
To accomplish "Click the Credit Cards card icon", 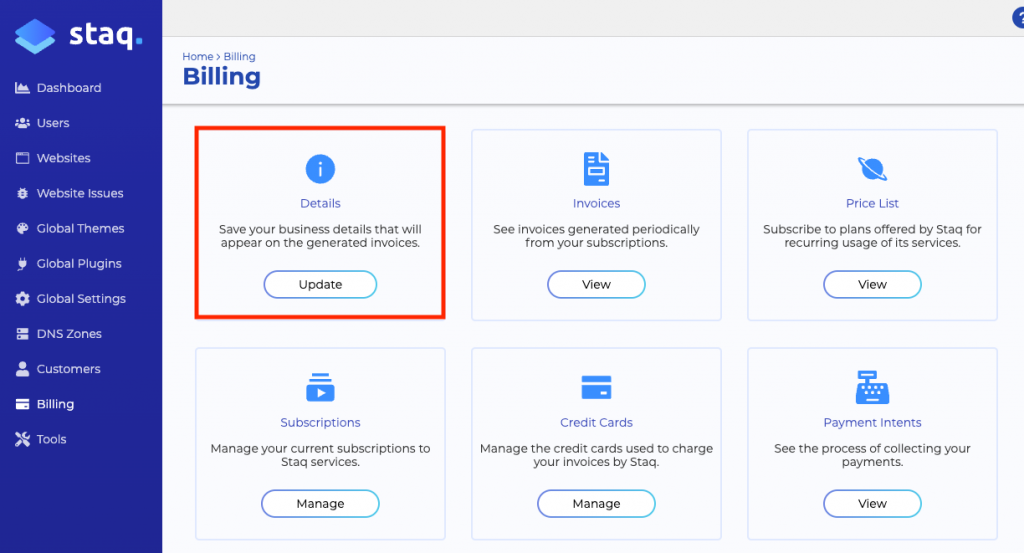I will pos(596,387).
